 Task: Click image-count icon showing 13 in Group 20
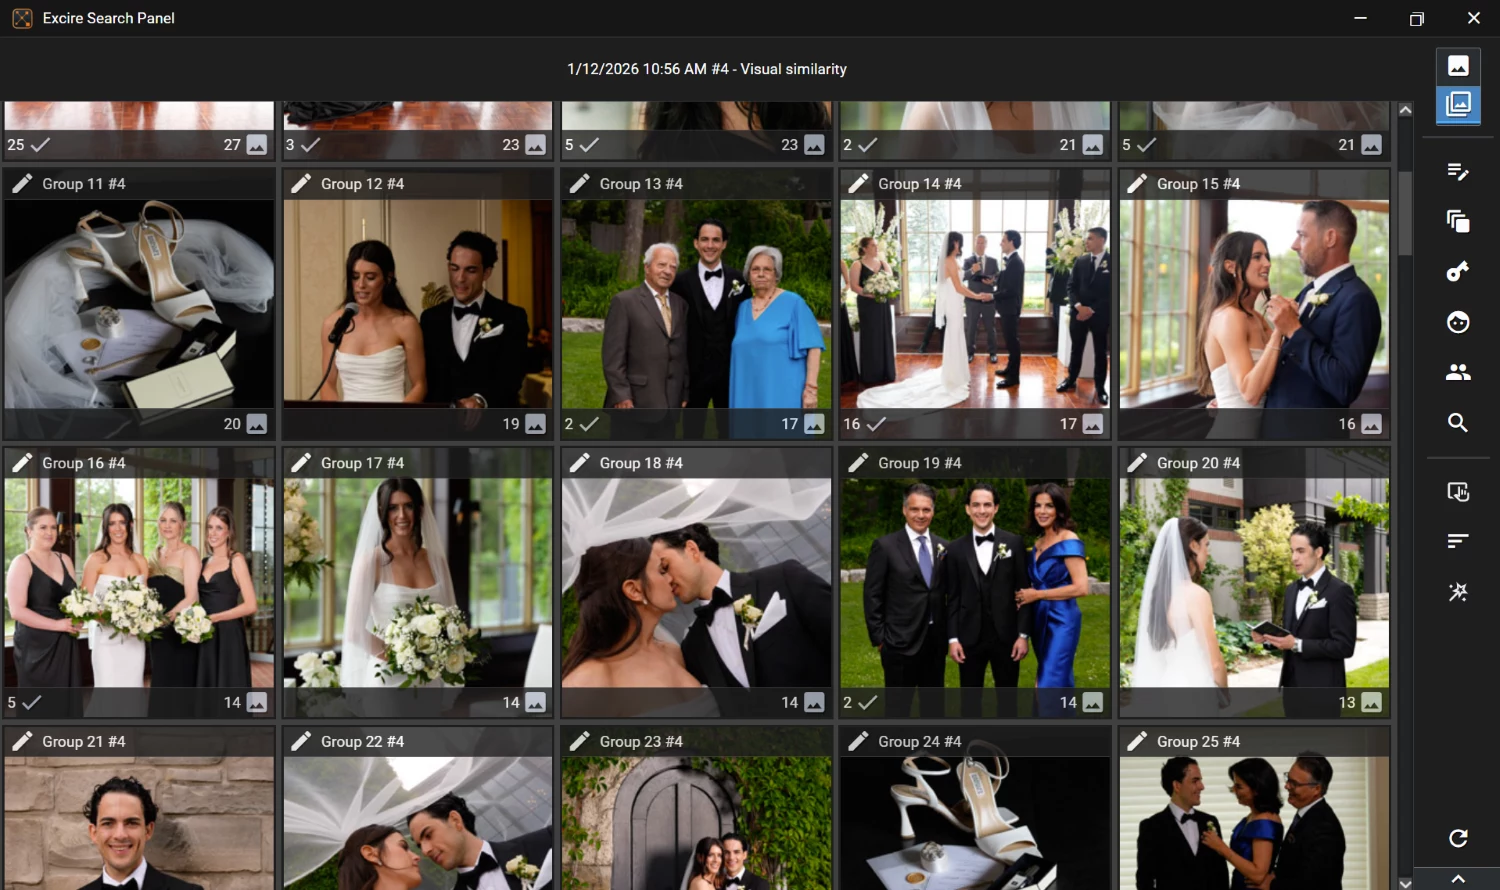tap(1372, 703)
